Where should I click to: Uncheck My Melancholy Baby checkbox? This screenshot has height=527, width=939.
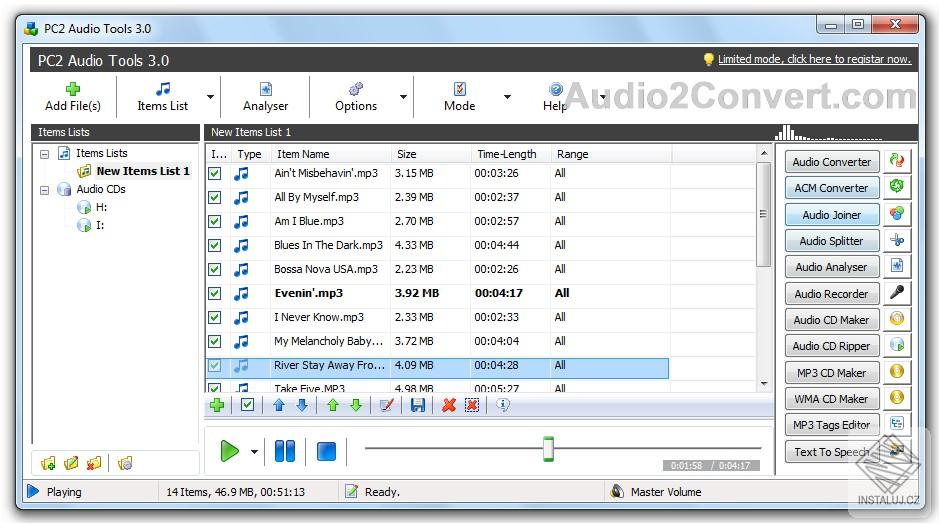214,341
